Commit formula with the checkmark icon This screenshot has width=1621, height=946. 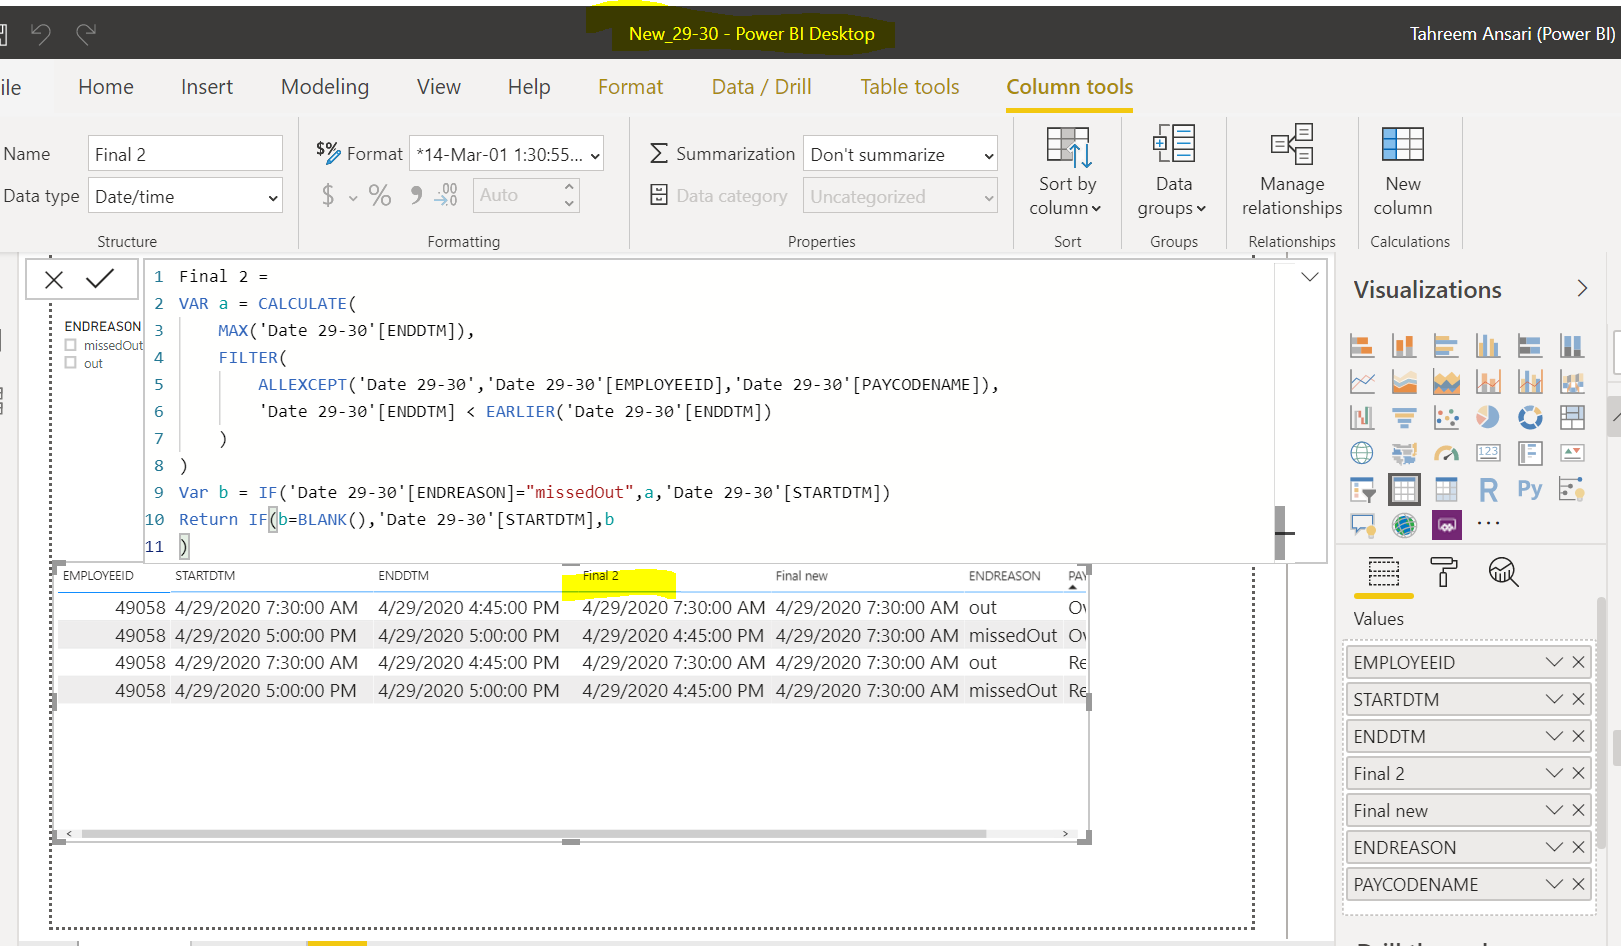pos(100,279)
